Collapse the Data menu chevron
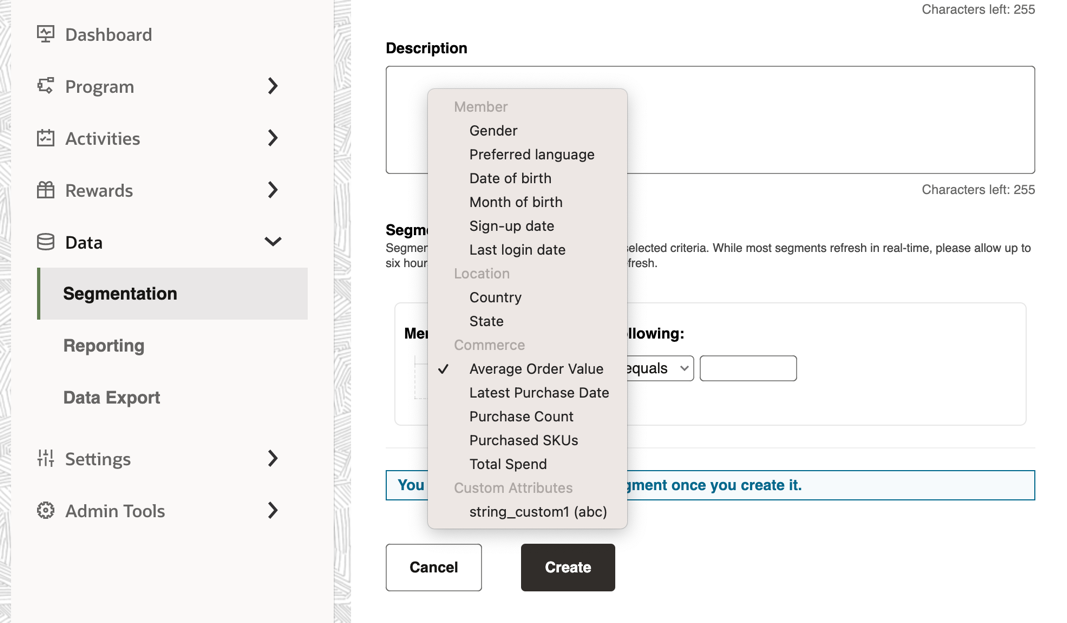 [273, 242]
